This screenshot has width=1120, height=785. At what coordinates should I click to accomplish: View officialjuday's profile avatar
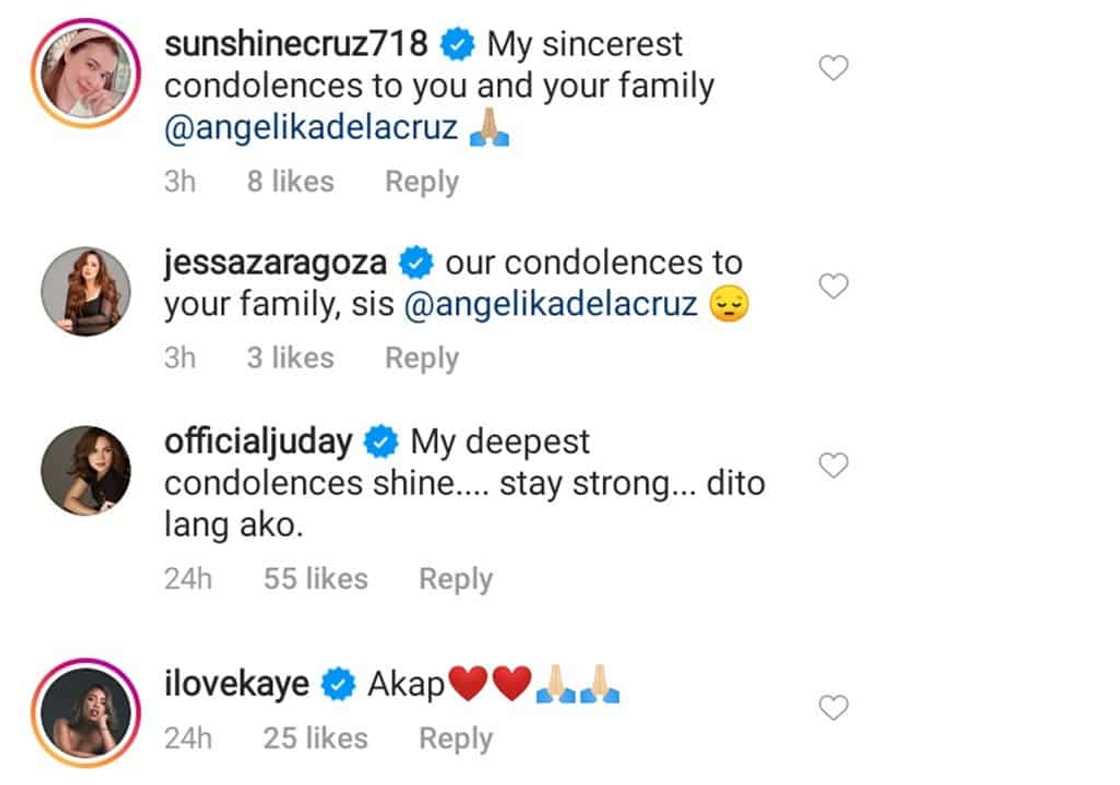point(86,470)
